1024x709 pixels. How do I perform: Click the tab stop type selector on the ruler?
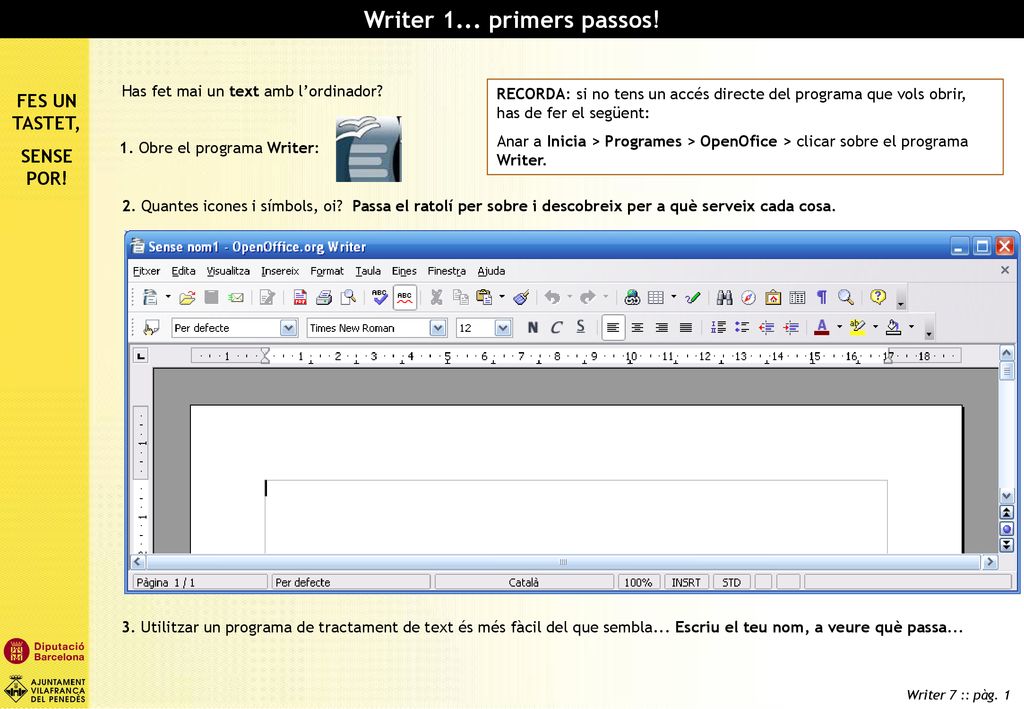140,356
